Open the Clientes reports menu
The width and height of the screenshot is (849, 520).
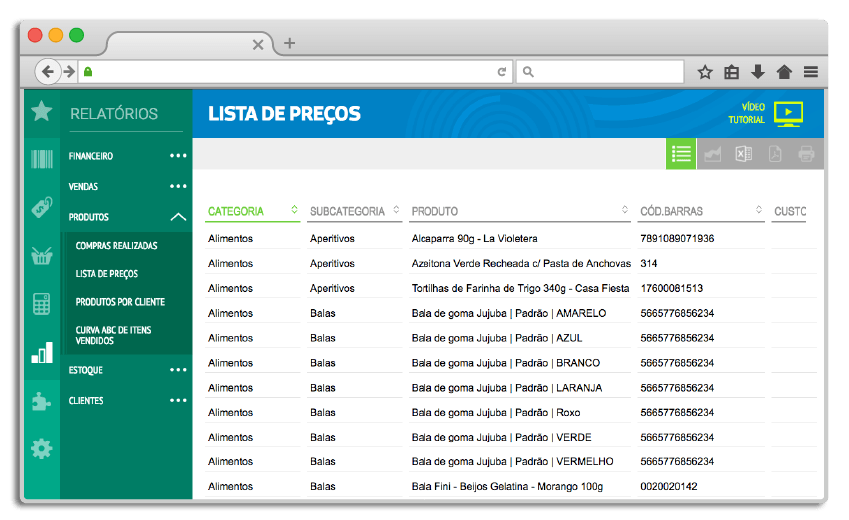click(86, 401)
